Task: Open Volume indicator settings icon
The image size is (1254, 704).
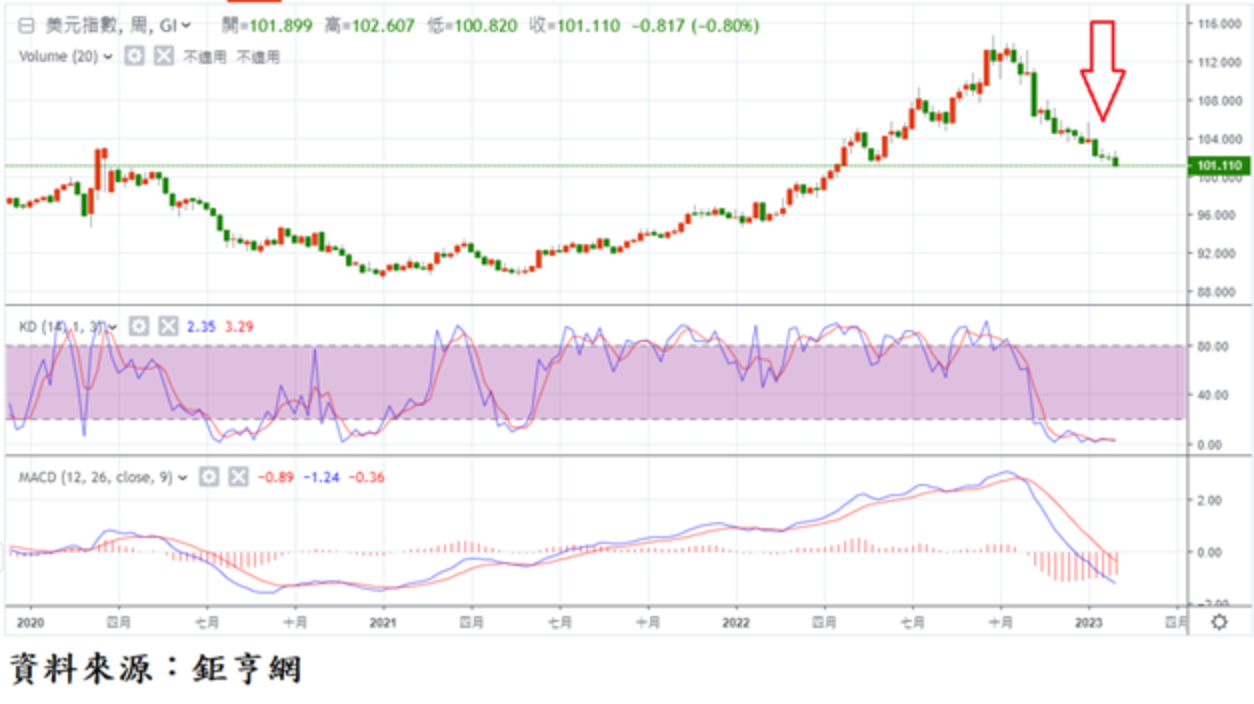Action: 135,57
